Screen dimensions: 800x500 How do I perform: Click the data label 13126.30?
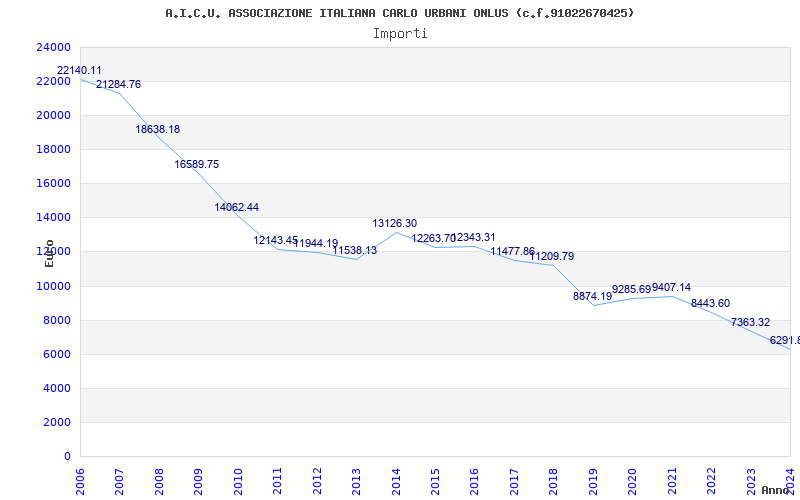coord(394,223)
